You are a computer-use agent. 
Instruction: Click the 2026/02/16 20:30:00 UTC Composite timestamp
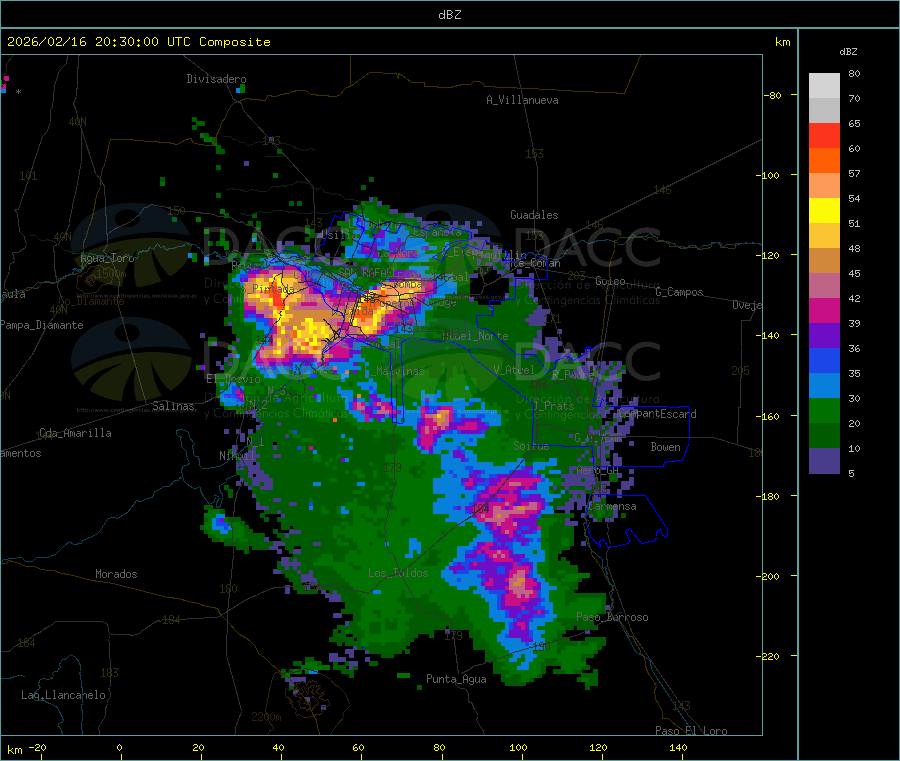tap(138, 42)
